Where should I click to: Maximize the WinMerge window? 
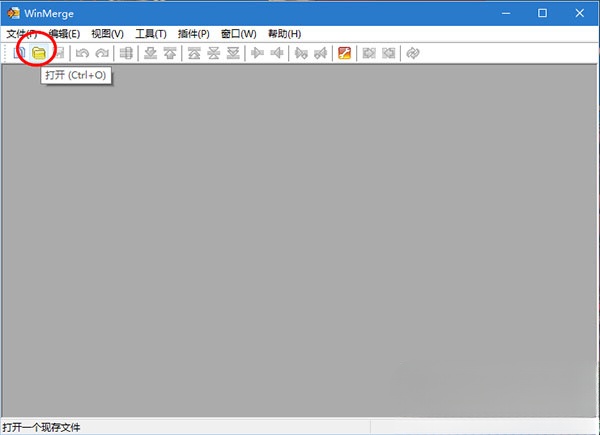coord(542,12)
